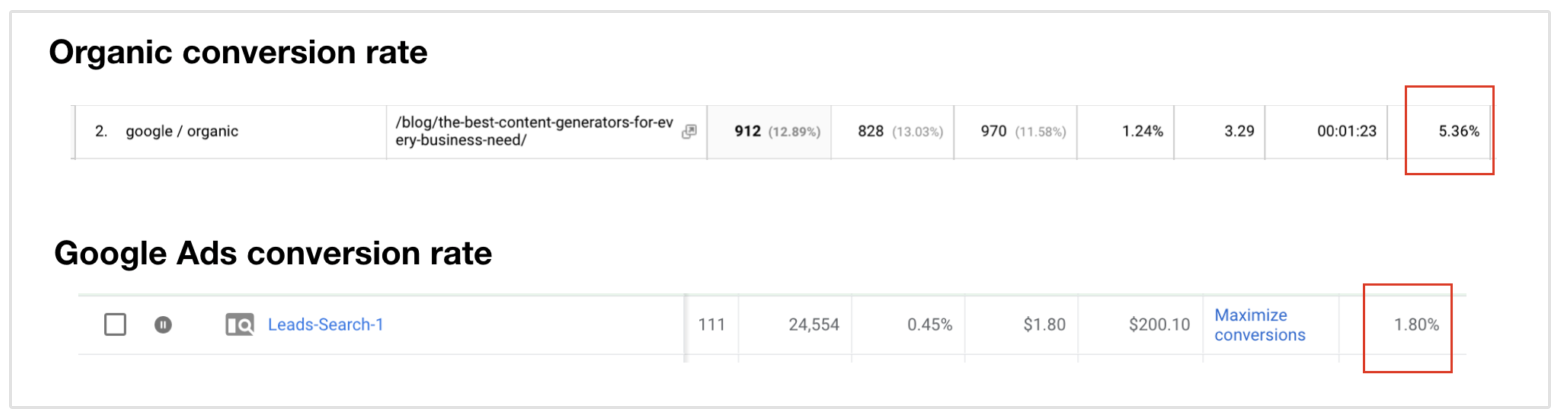
Task: Select the 912 users cell
Action: 764,131
